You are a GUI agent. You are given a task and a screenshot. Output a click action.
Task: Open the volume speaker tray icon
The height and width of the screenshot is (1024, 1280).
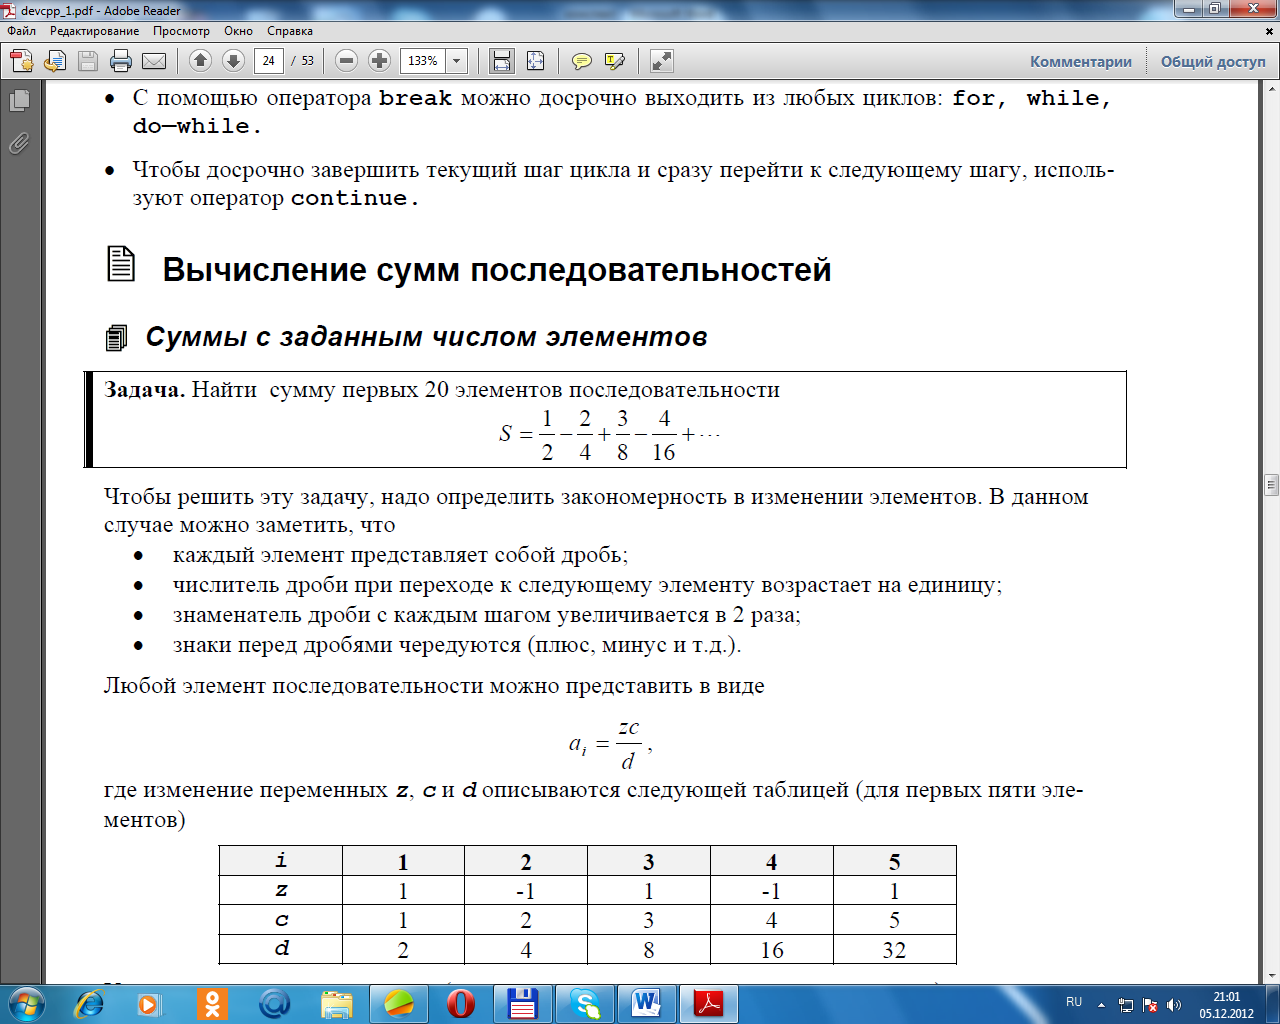click(1174, 1004)
